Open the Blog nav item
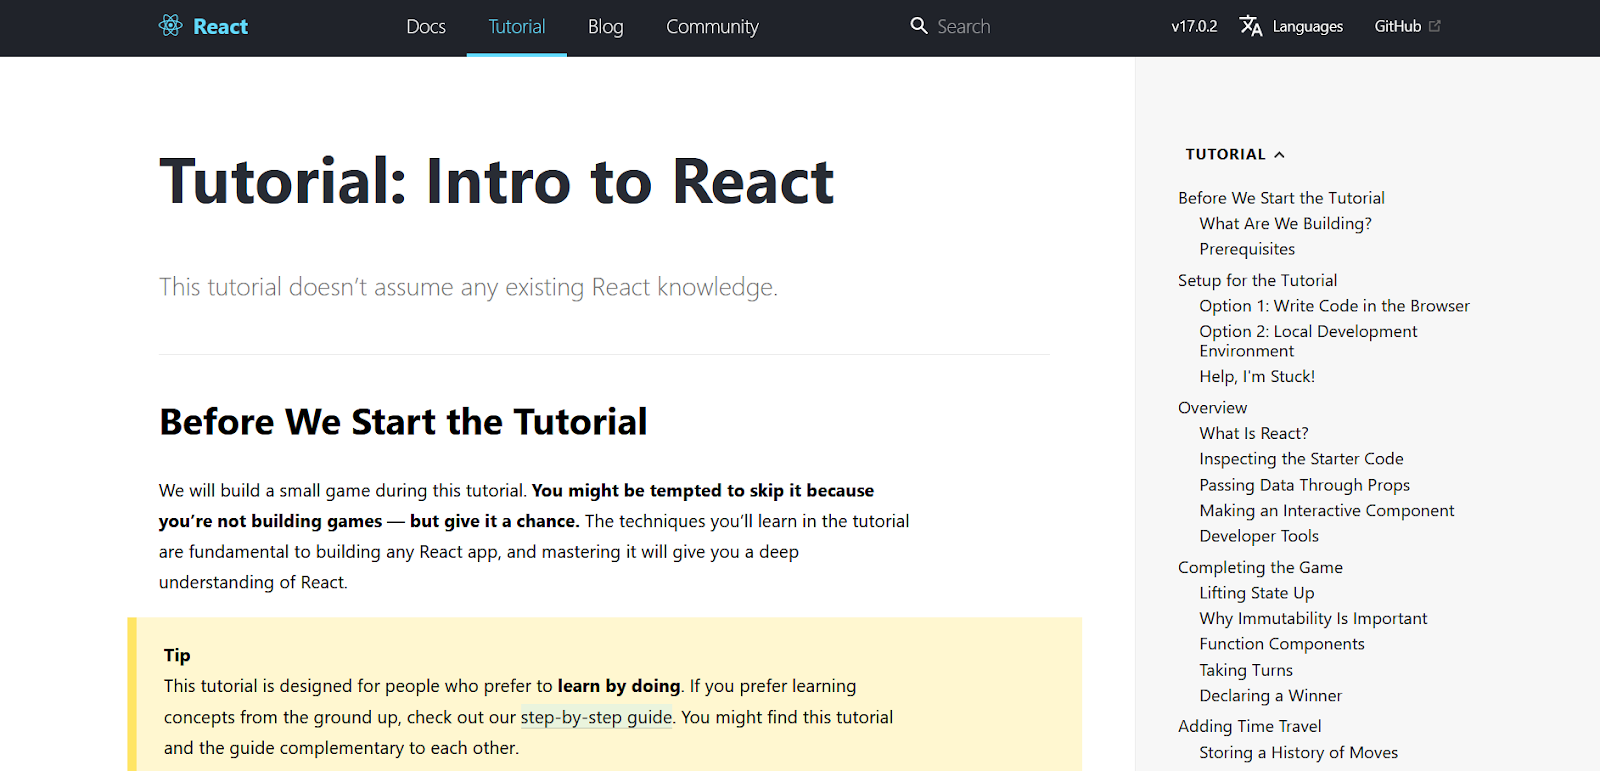The image size is (1600, 771). pyautogui.click(x=605, y=27)
